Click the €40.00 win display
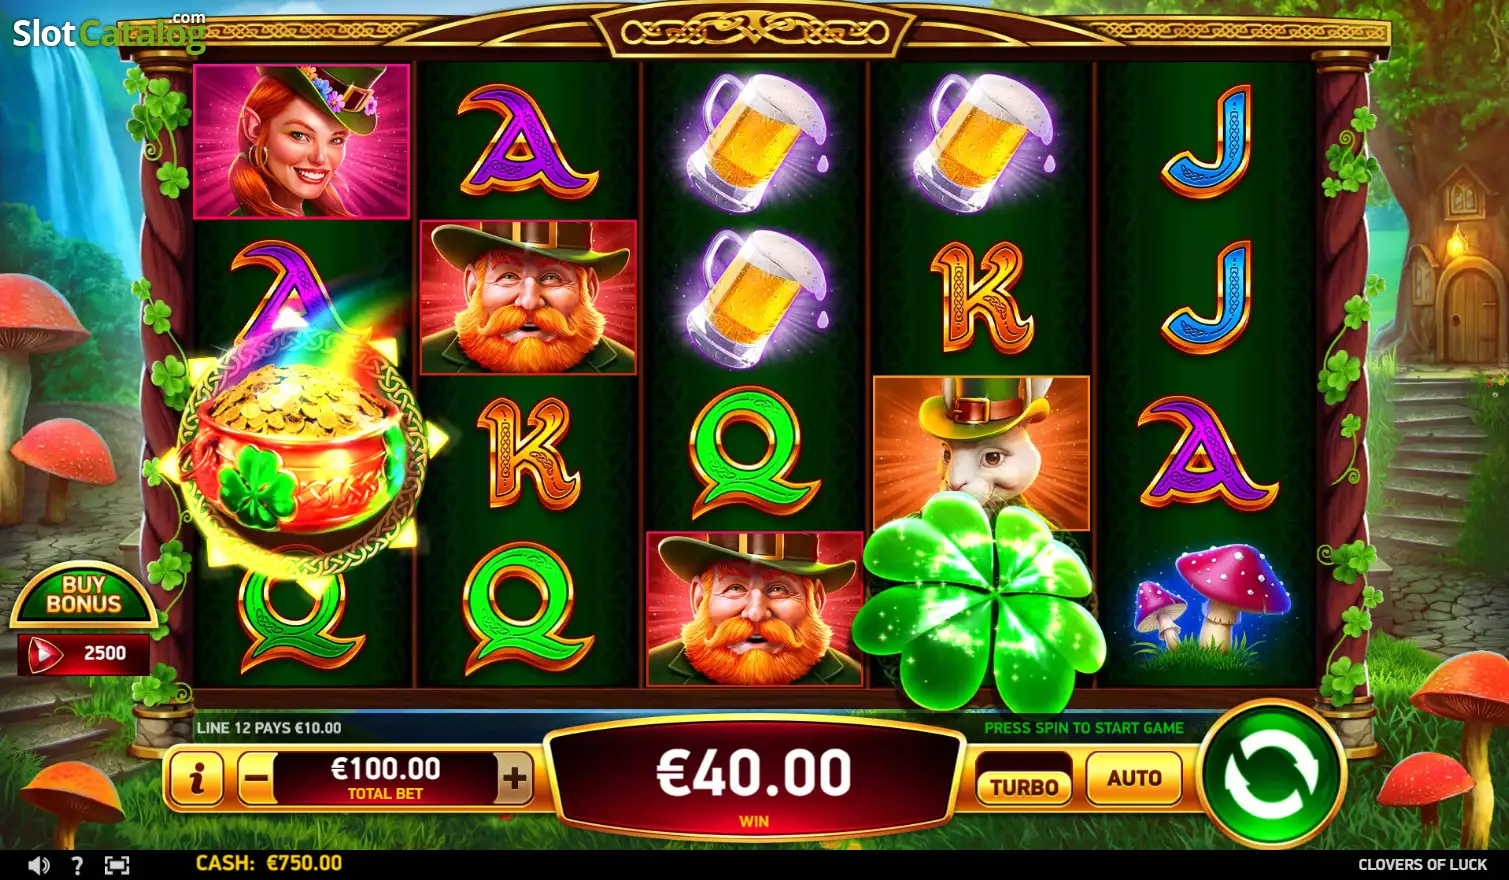Image resolution: width=1509 pixels, height=880 pixels. tap(754, 778)
